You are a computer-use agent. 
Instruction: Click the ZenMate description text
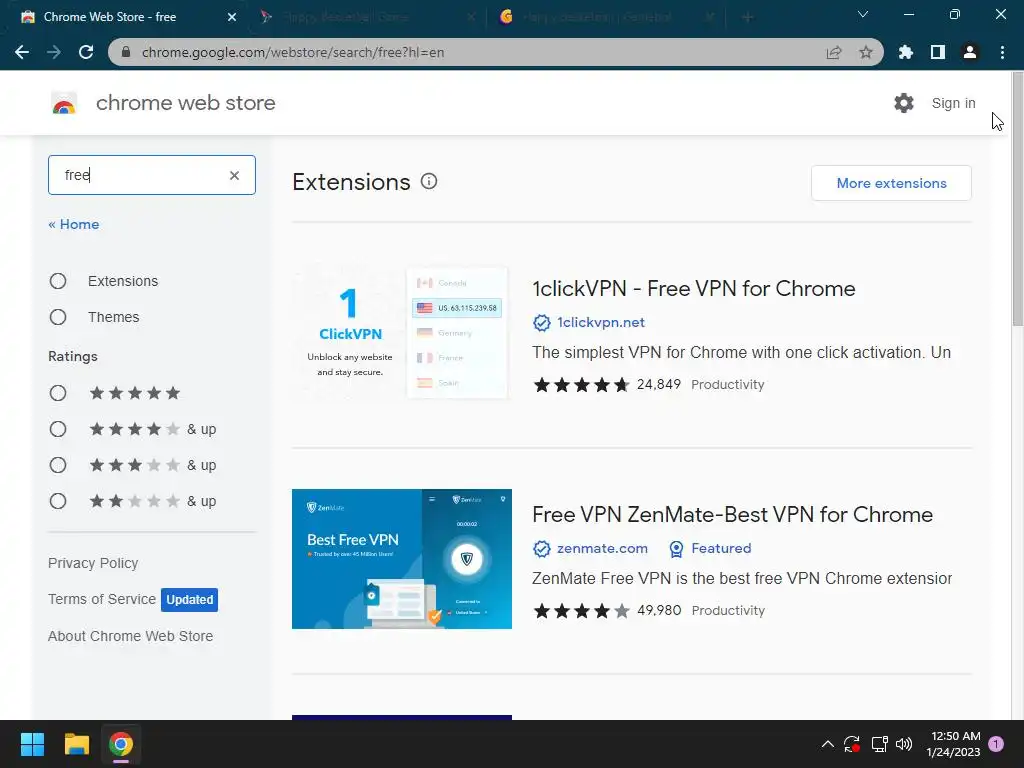(x=742, y=579)
